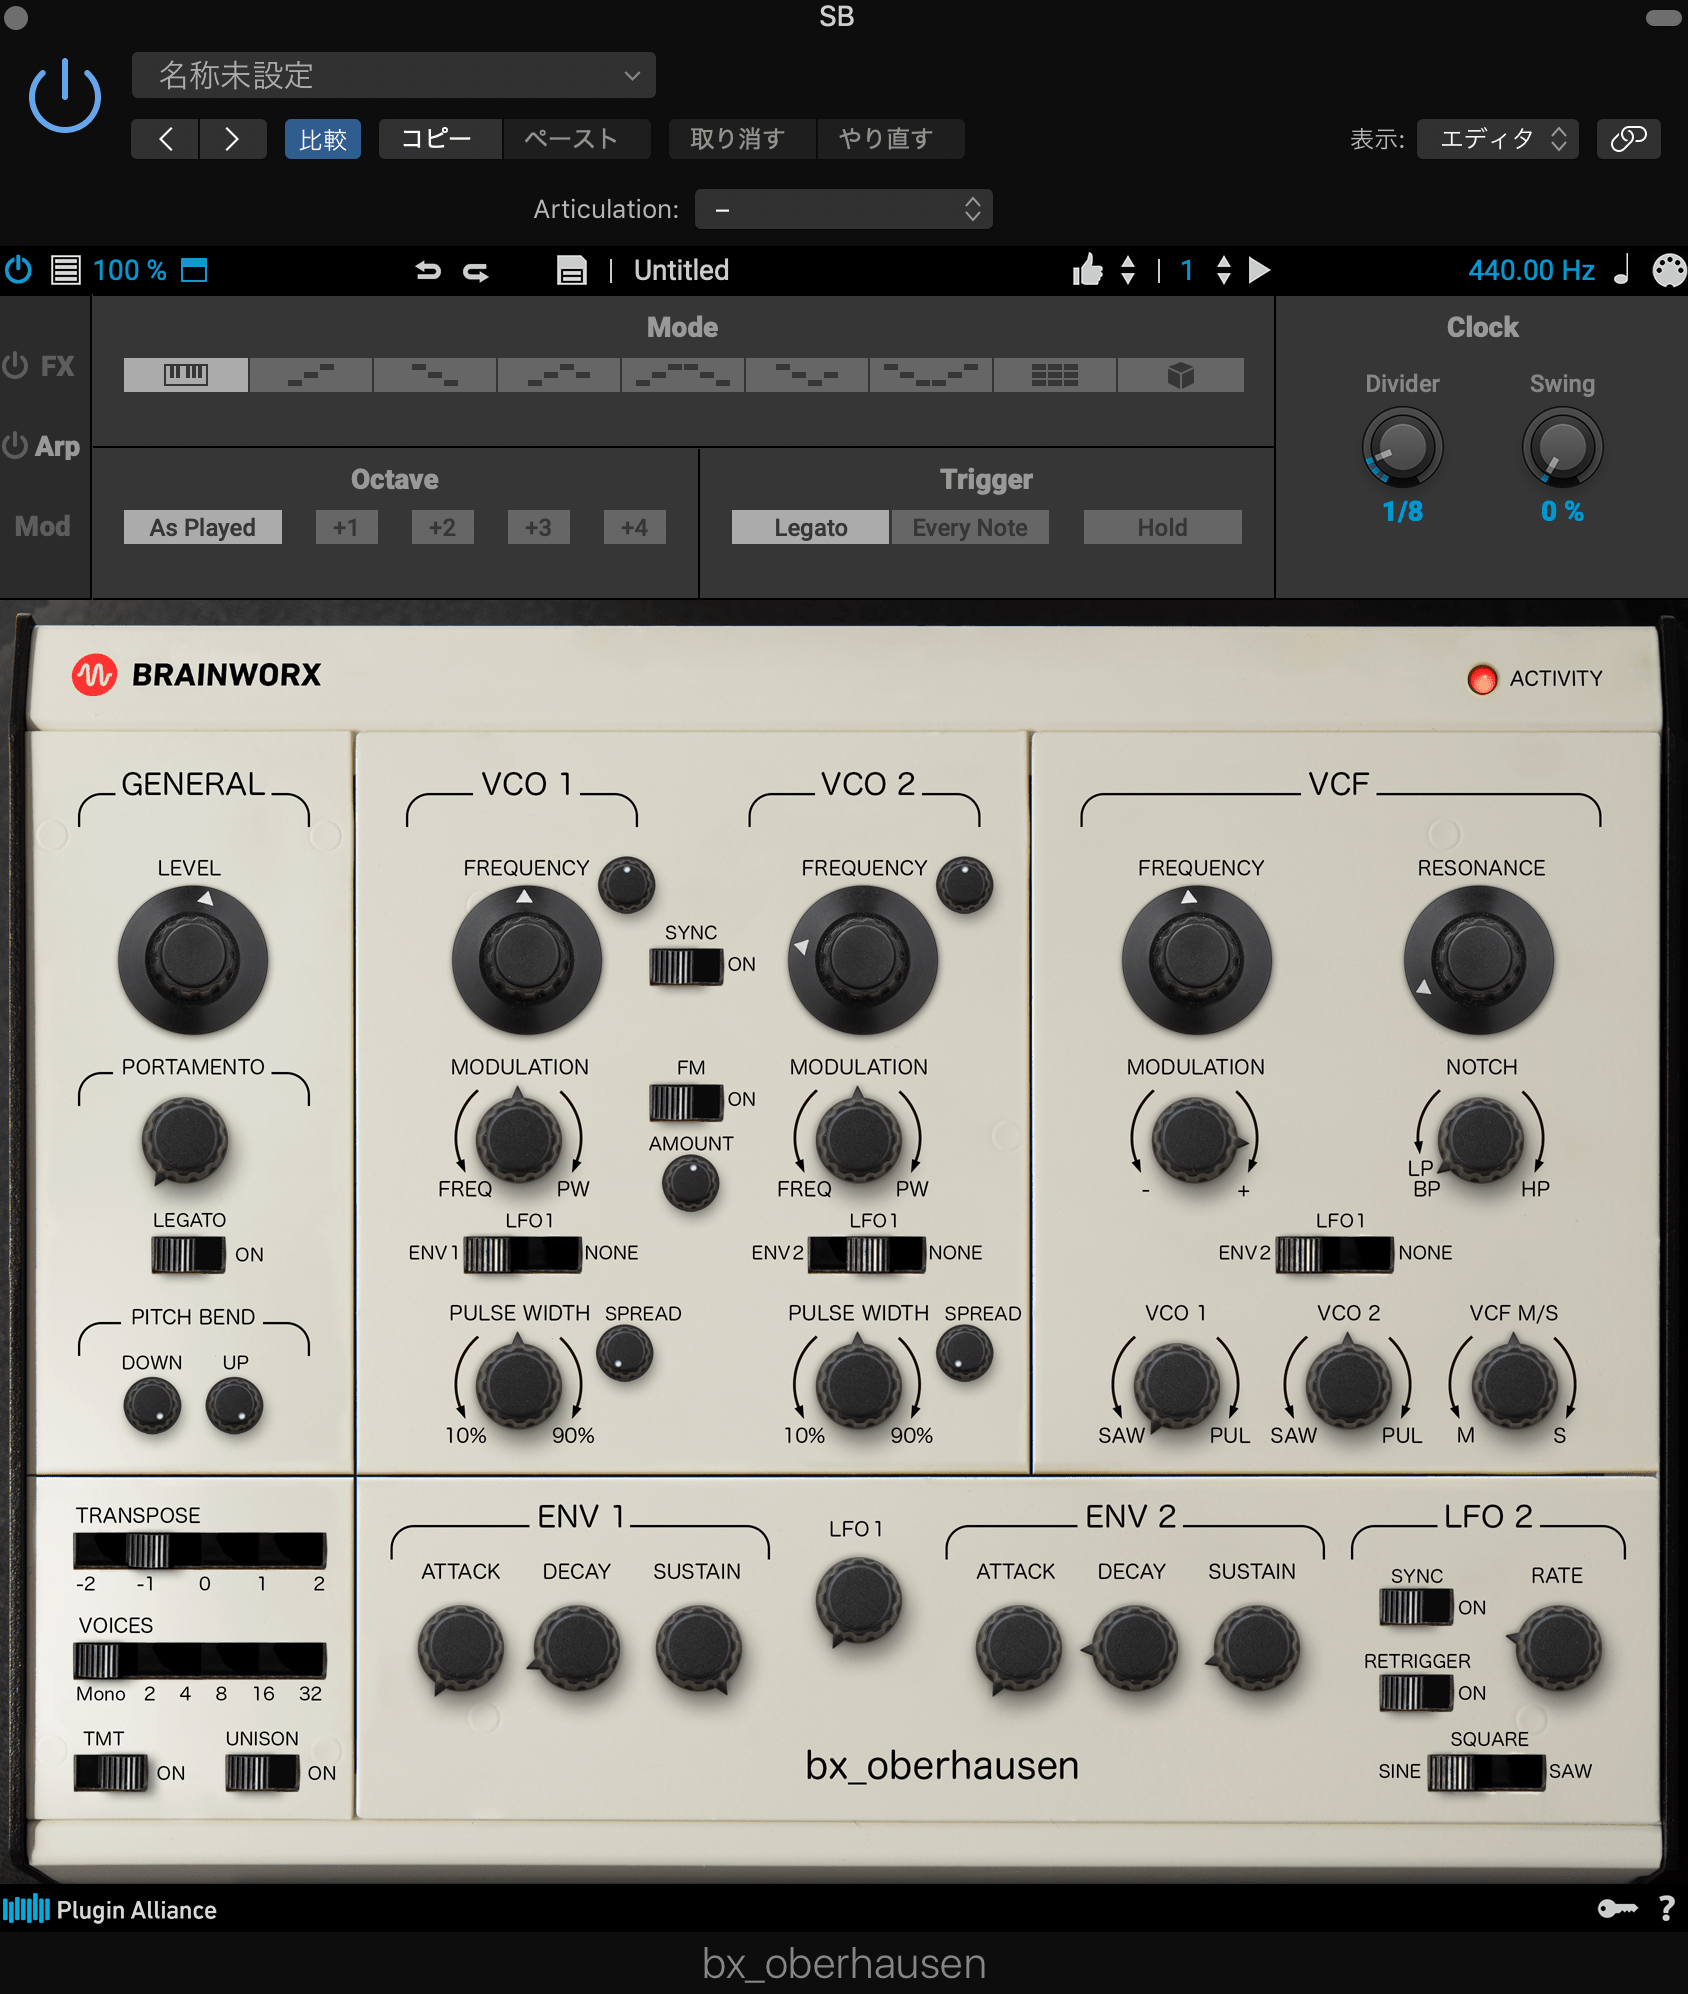Image resolution: width=1688 pixels, height=1994 pixels.
Task: Select the ascending arp mode pattern
Action: coord(310,375)
